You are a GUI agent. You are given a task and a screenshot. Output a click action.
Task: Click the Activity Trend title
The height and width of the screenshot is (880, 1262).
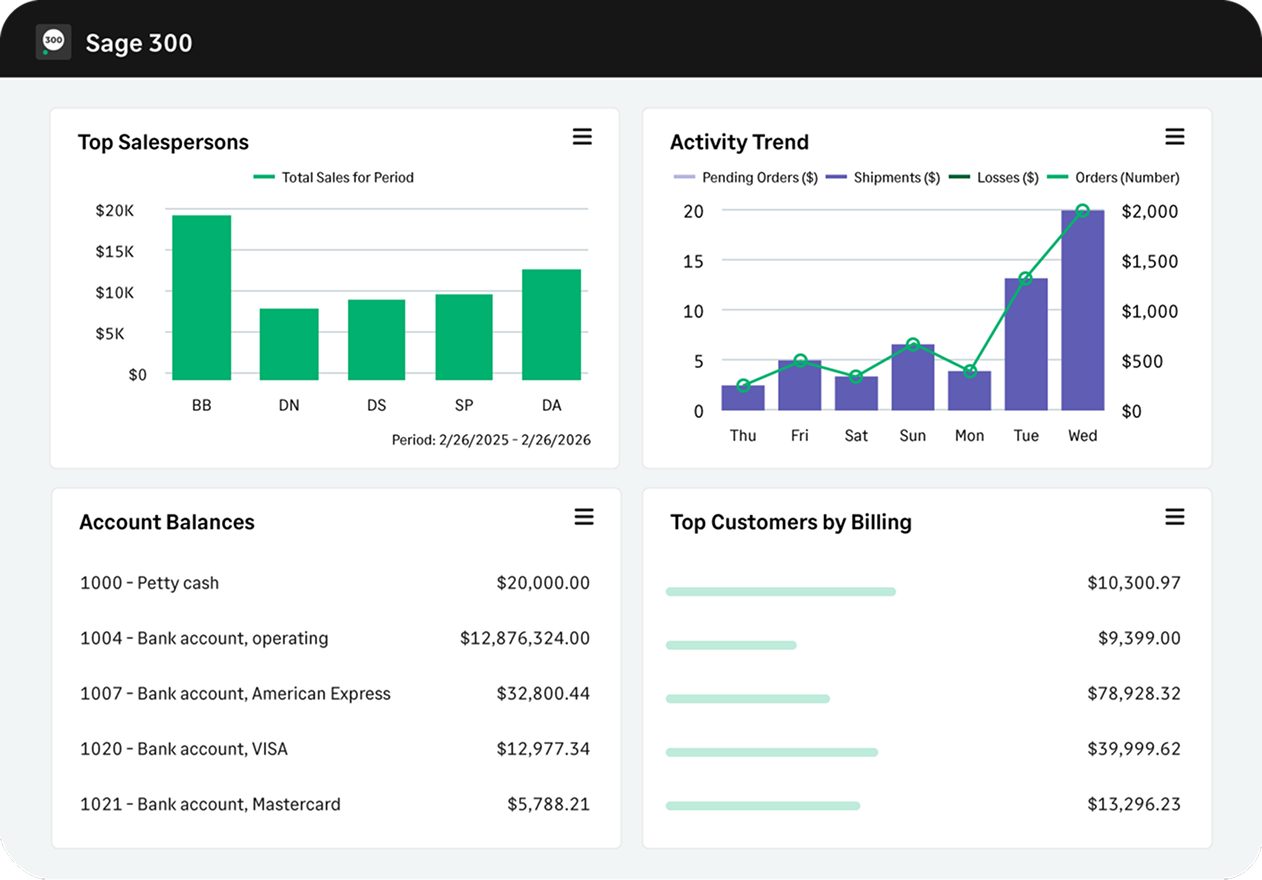739,142
